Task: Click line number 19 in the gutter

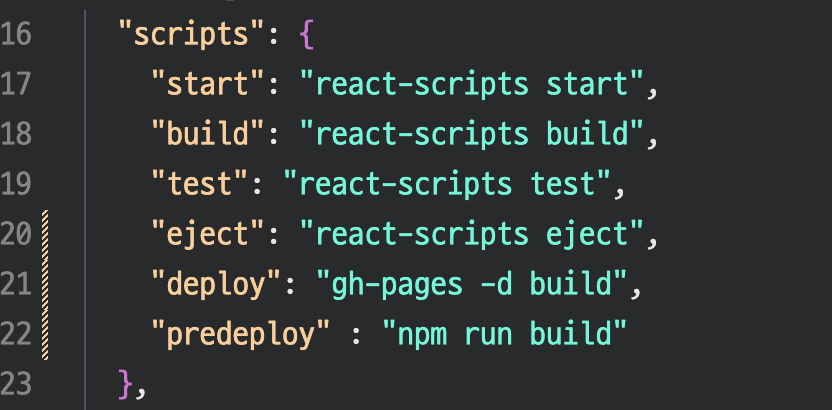Action: [15, 184]
